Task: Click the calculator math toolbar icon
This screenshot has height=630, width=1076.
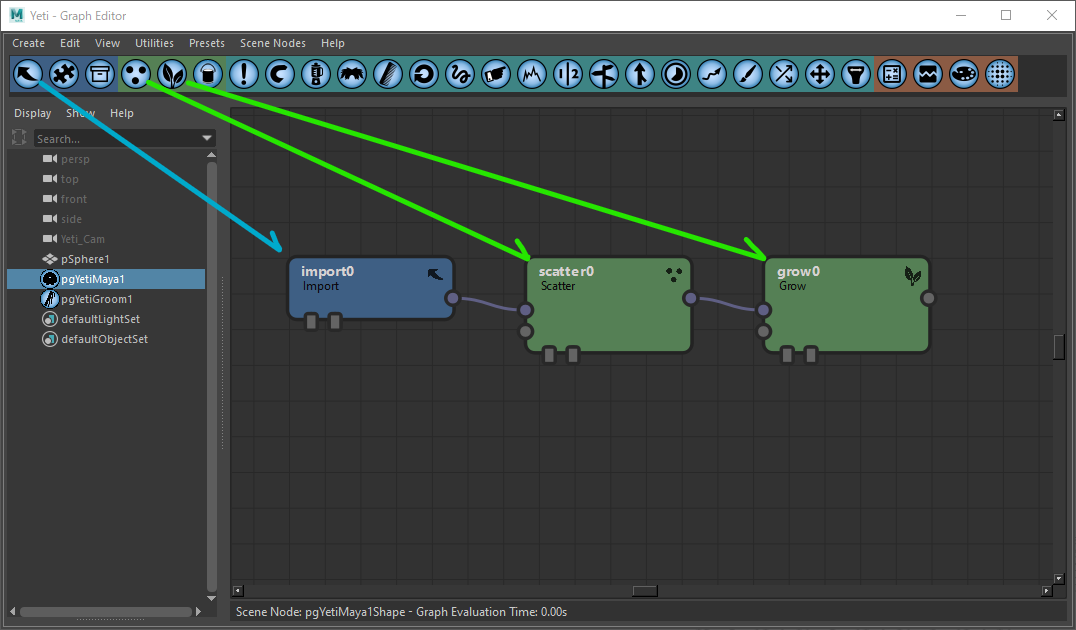Action: [892, 74]
